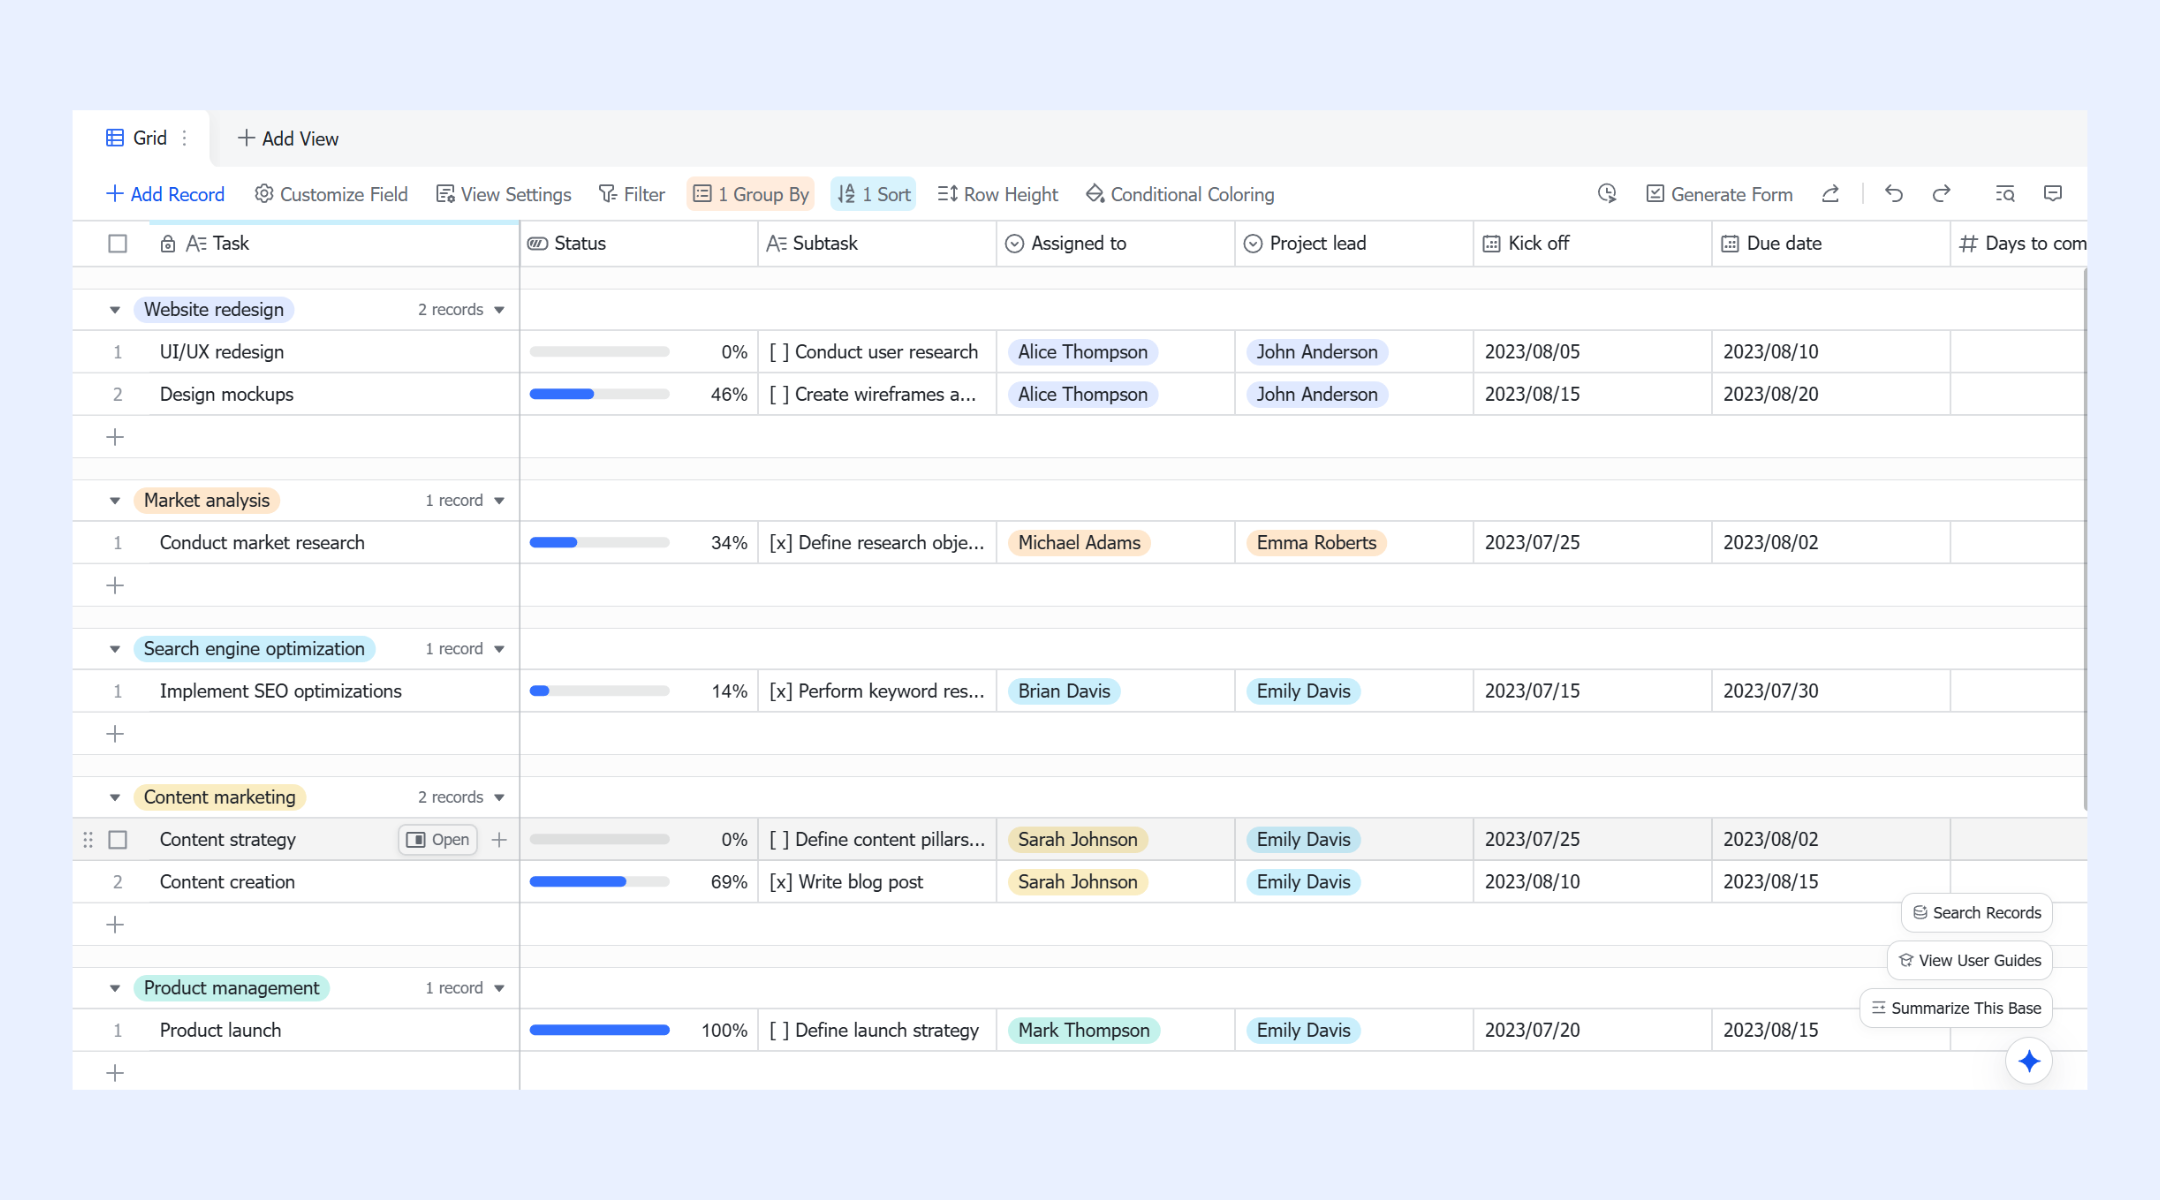Open the comments icon in toolbar
The image size is (2160, 1200).
click(2053, 194)
